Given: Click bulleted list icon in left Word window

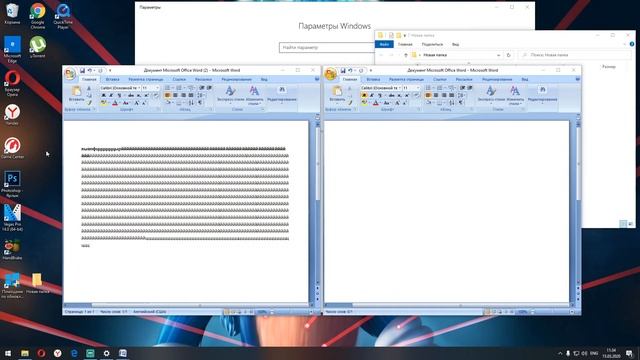Looking at the screenshot, I should pos(167,88).
